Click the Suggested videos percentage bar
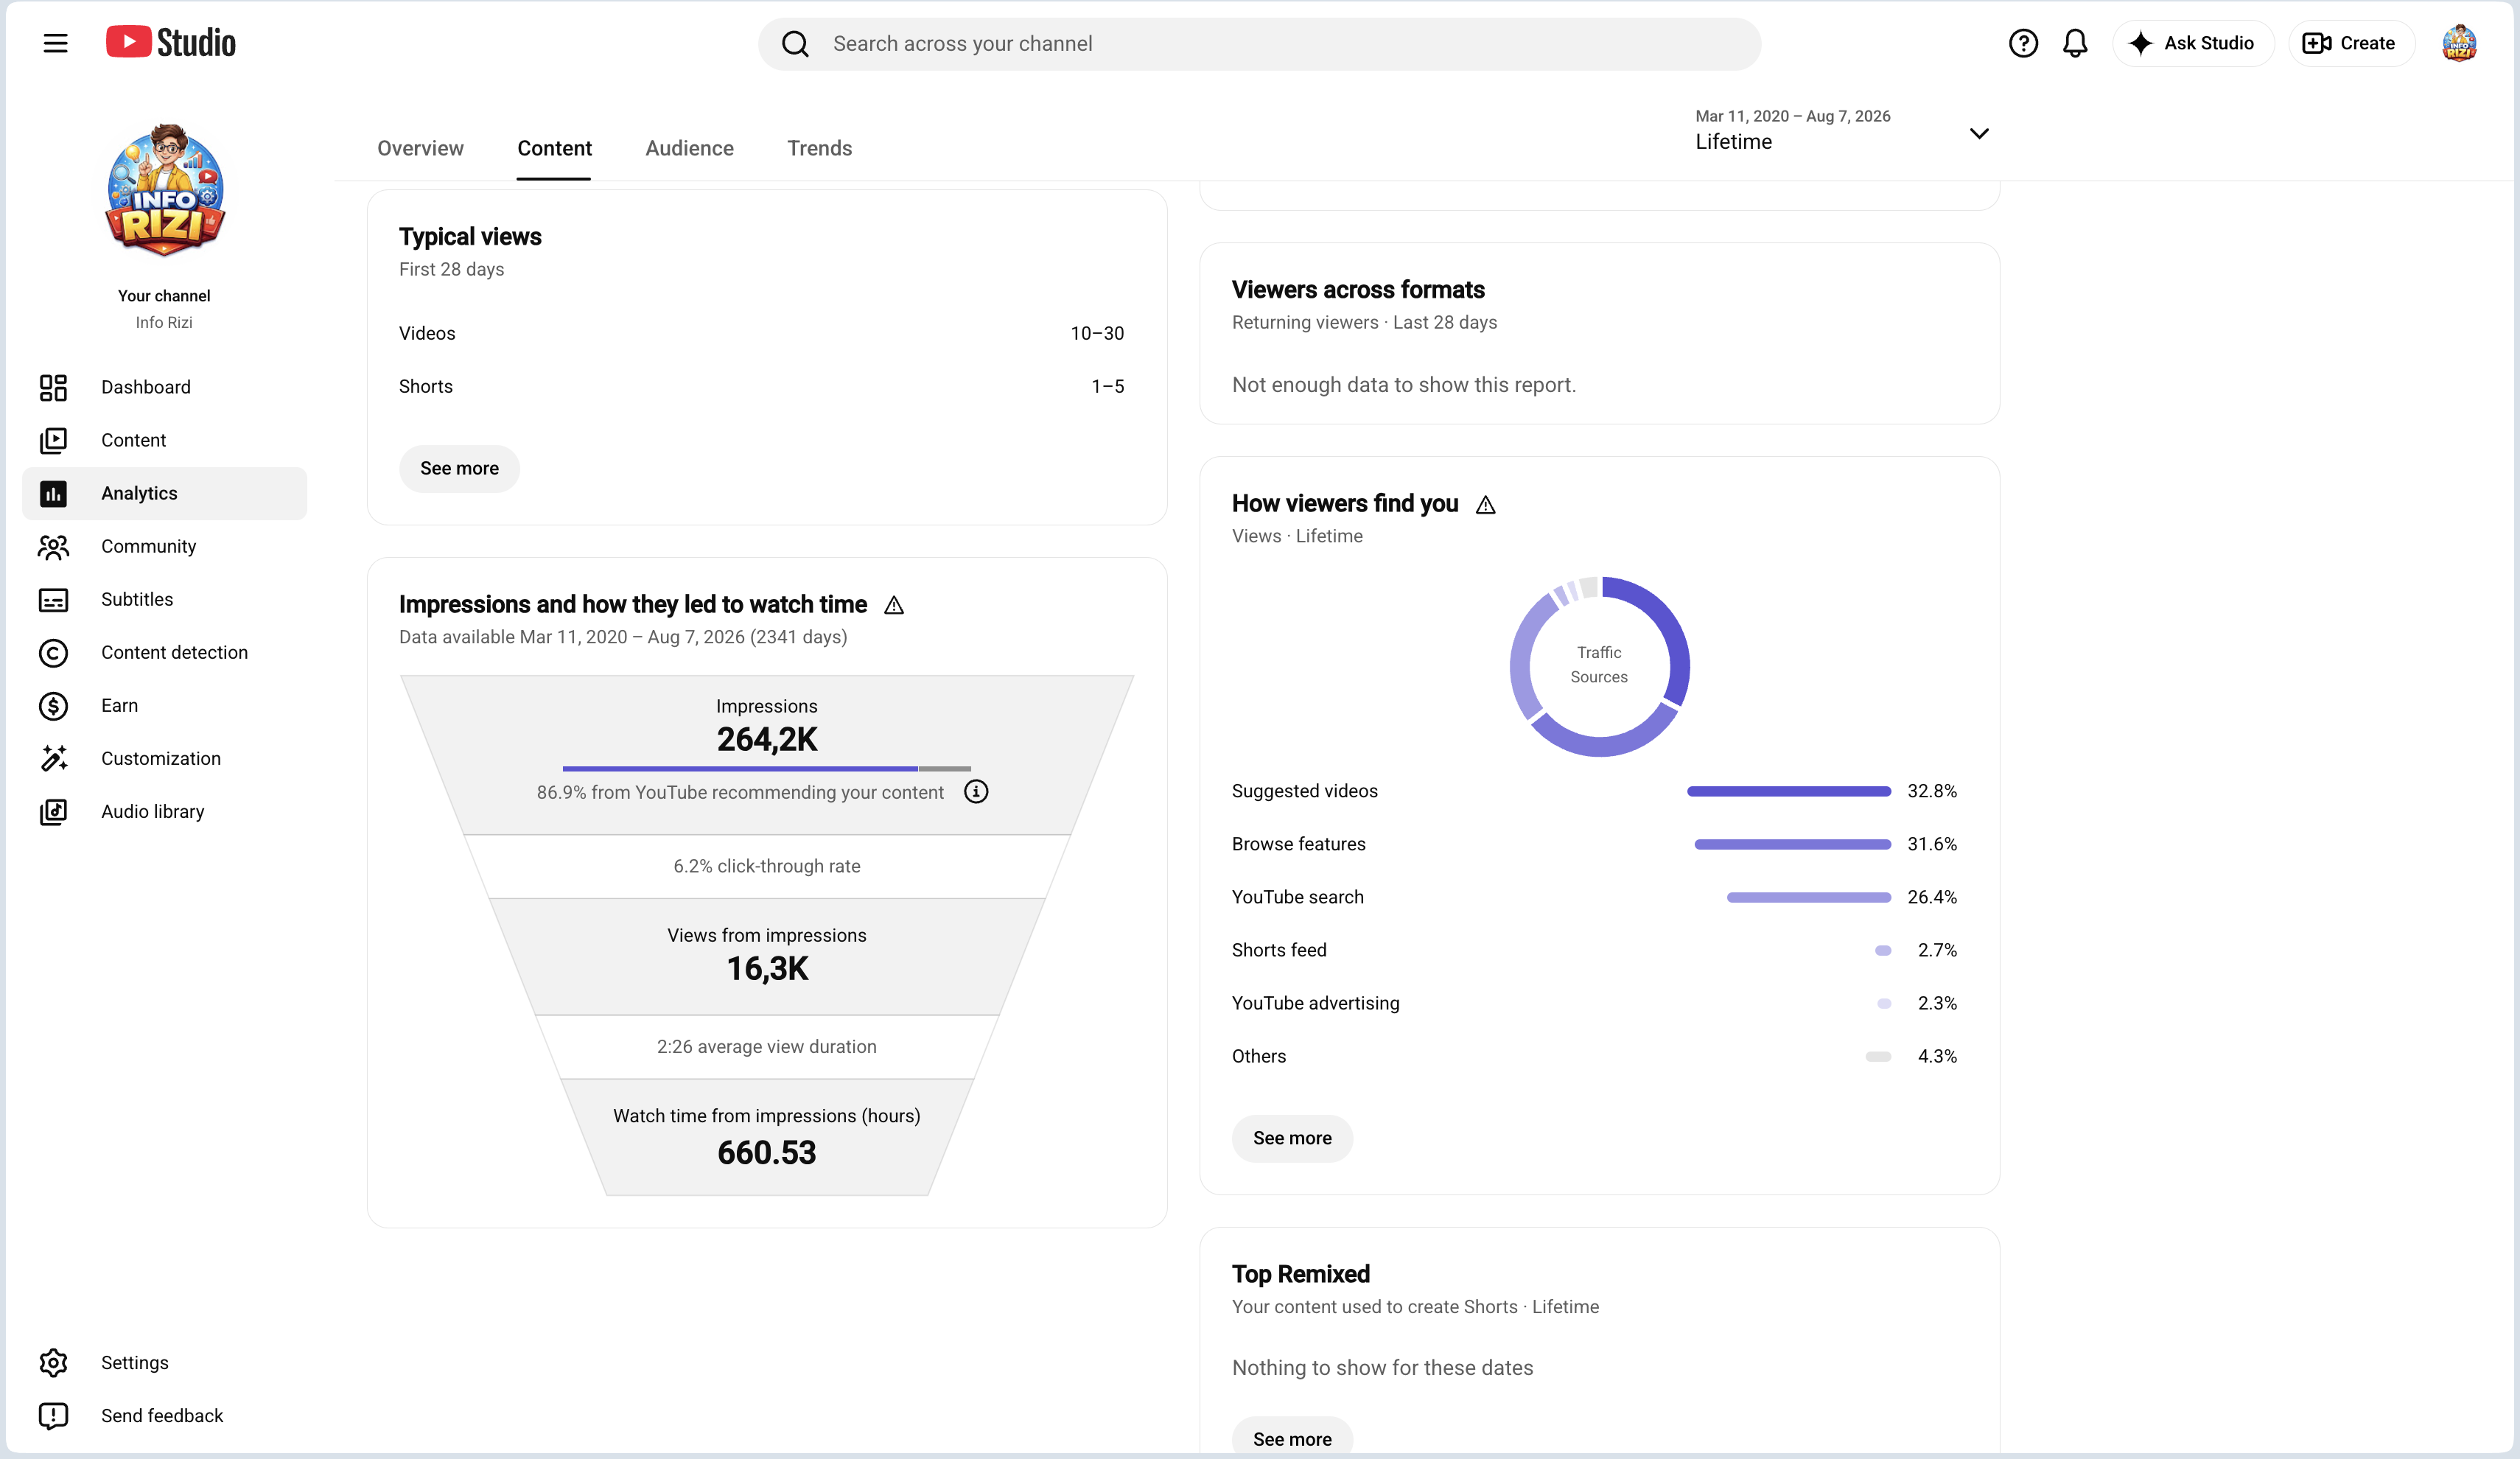 pos(1789,791)
